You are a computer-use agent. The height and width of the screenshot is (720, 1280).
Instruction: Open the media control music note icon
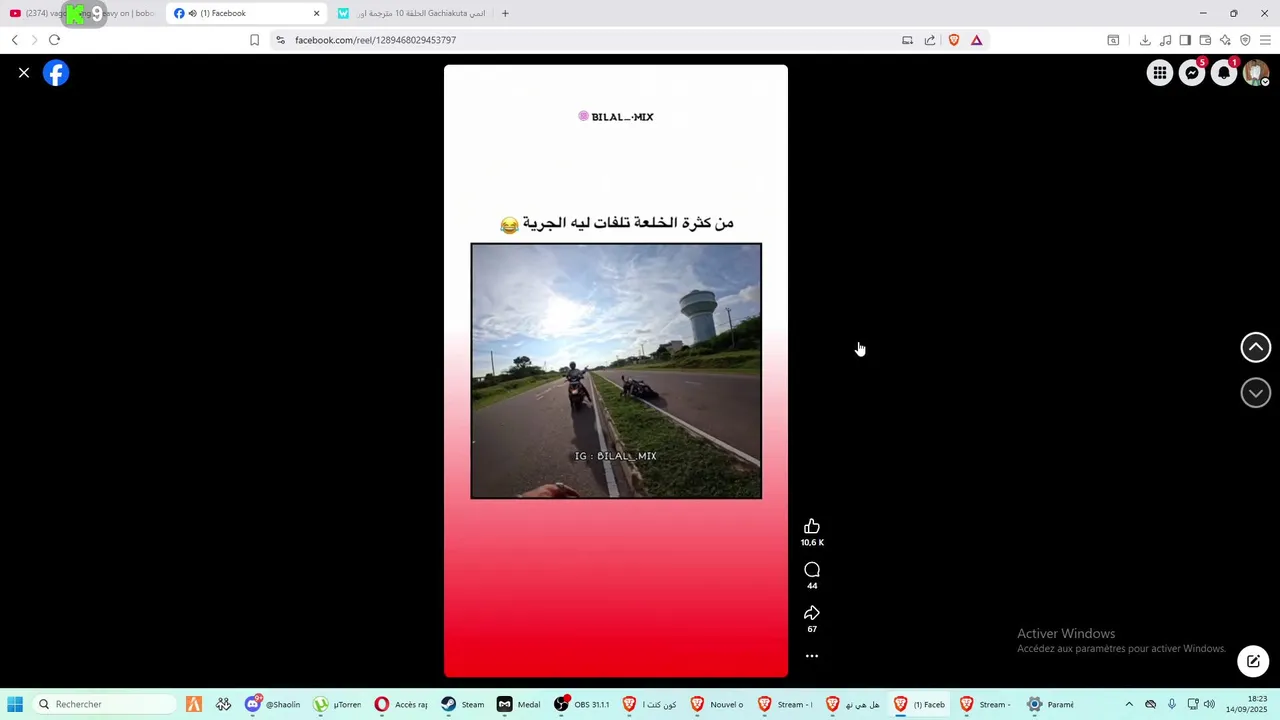coord(1165,40)
